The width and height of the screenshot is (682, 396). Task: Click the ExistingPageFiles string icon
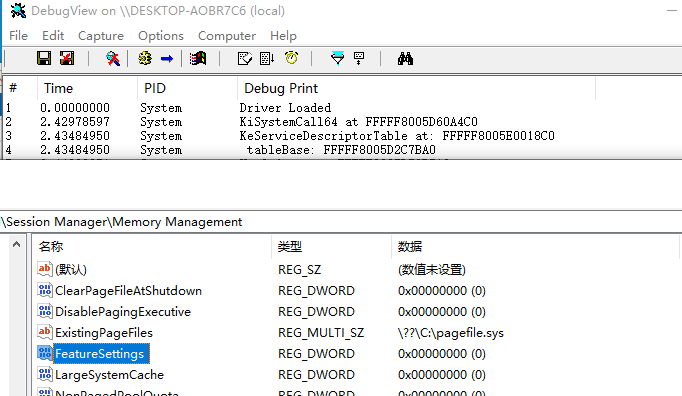pos(45,332)
